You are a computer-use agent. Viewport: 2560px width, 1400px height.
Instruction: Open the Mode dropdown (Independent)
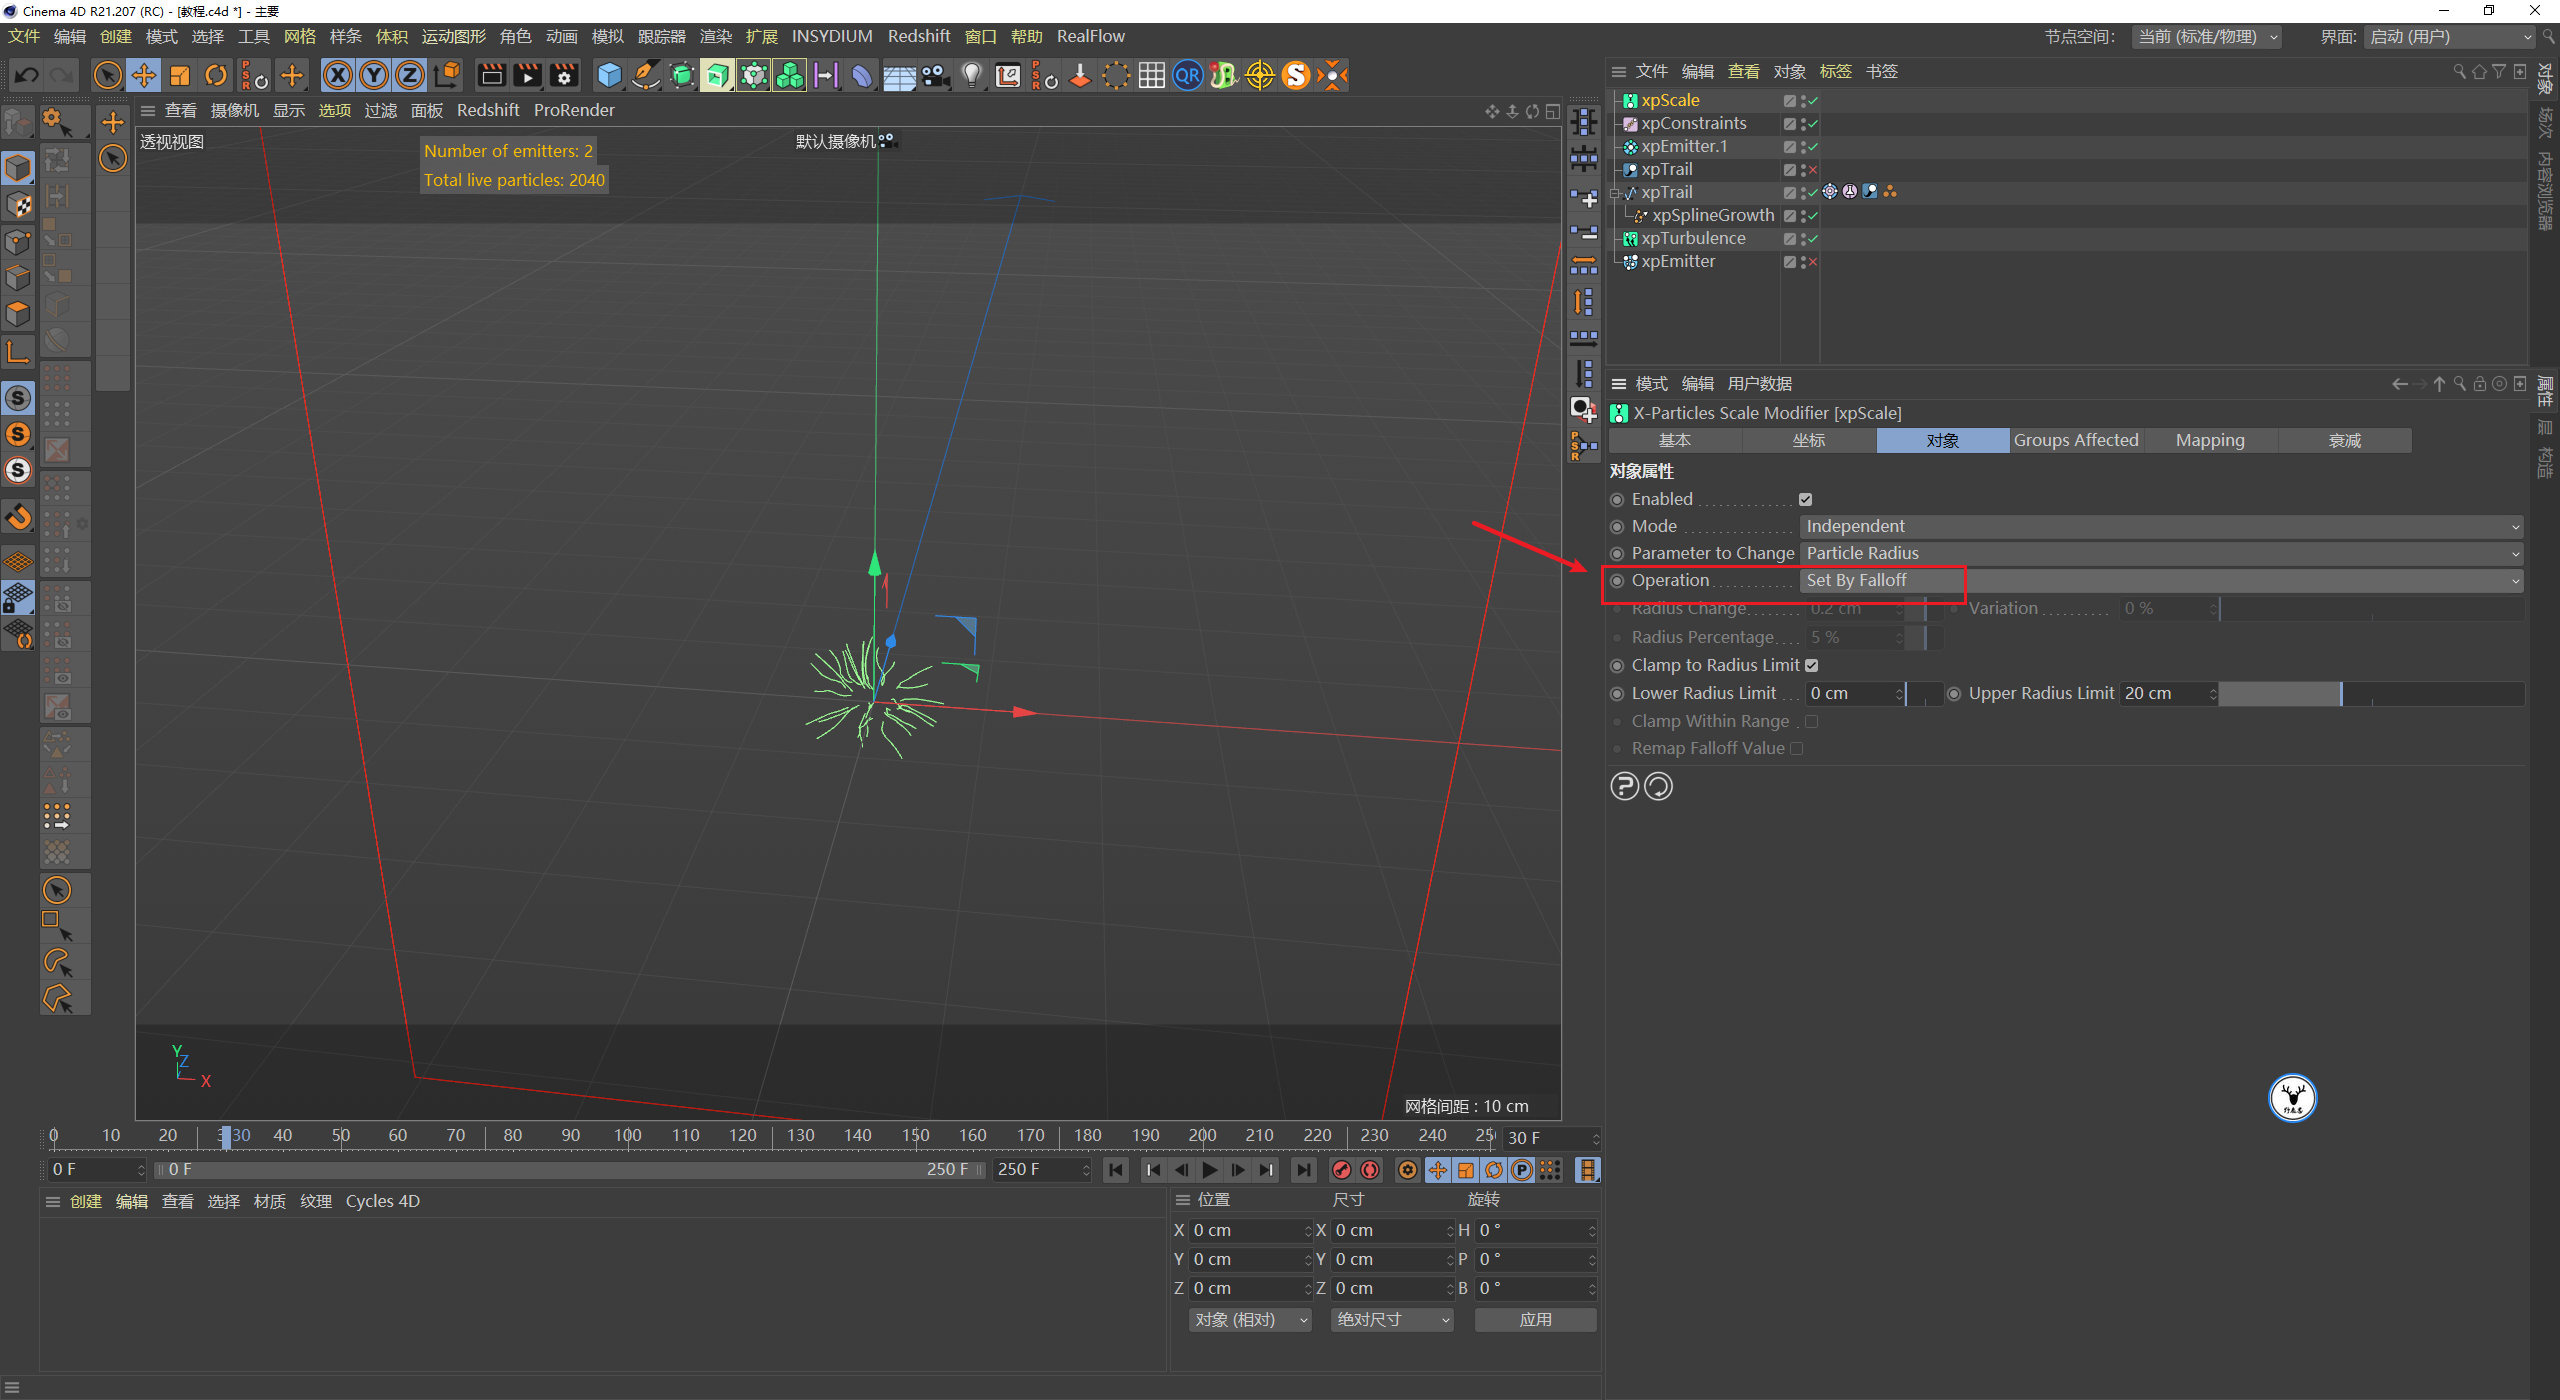[2161, 526]
